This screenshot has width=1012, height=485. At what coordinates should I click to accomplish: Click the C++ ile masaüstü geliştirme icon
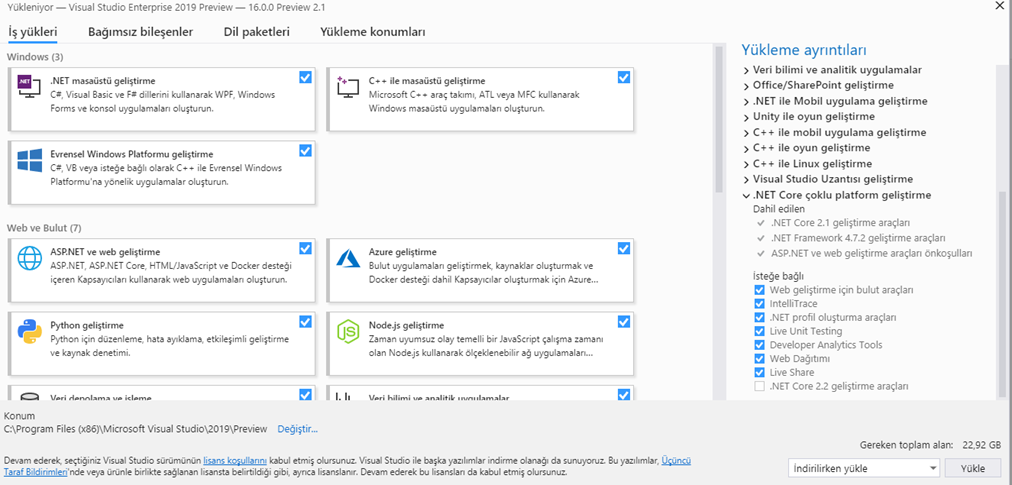click(347, 87)
